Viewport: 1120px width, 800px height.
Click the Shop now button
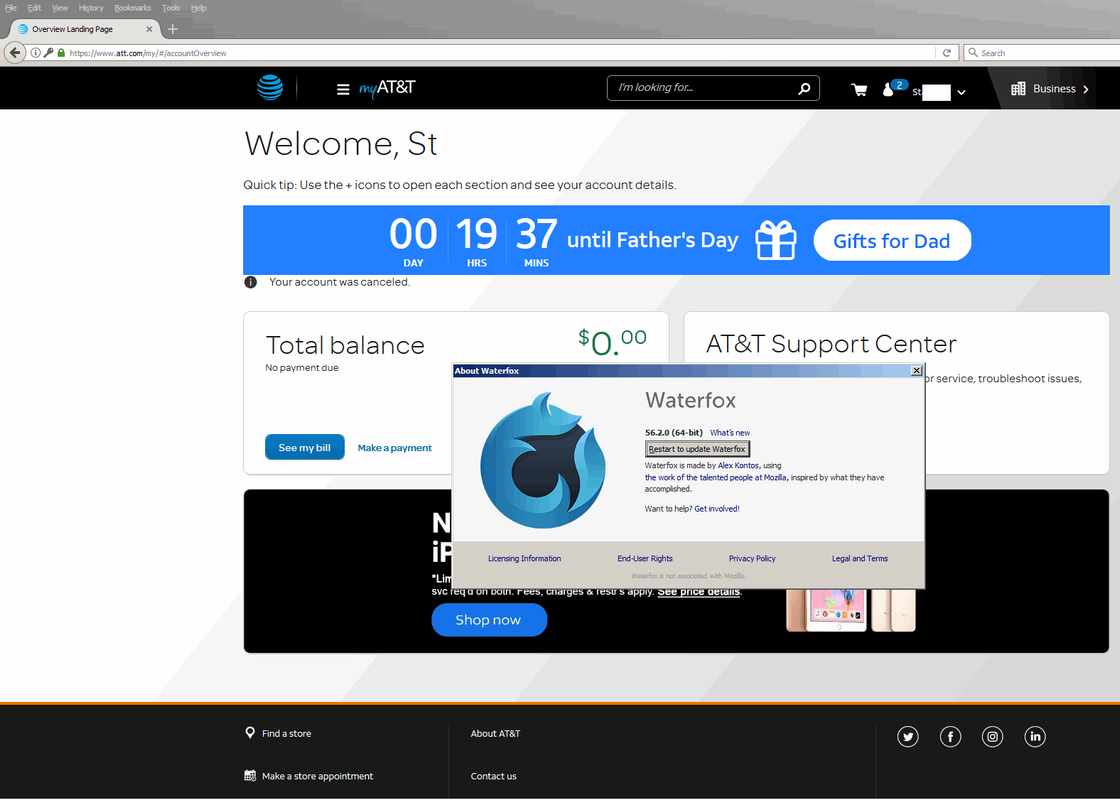[x=489, y=620]
